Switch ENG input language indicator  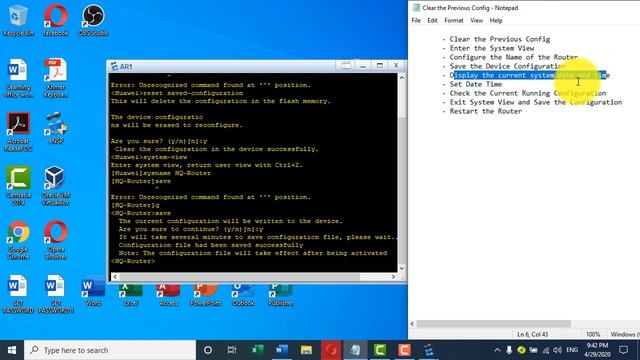pos(572,350)
